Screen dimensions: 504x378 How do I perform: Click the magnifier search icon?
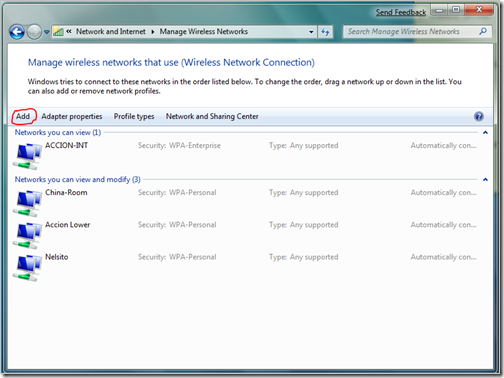[483, 31]
